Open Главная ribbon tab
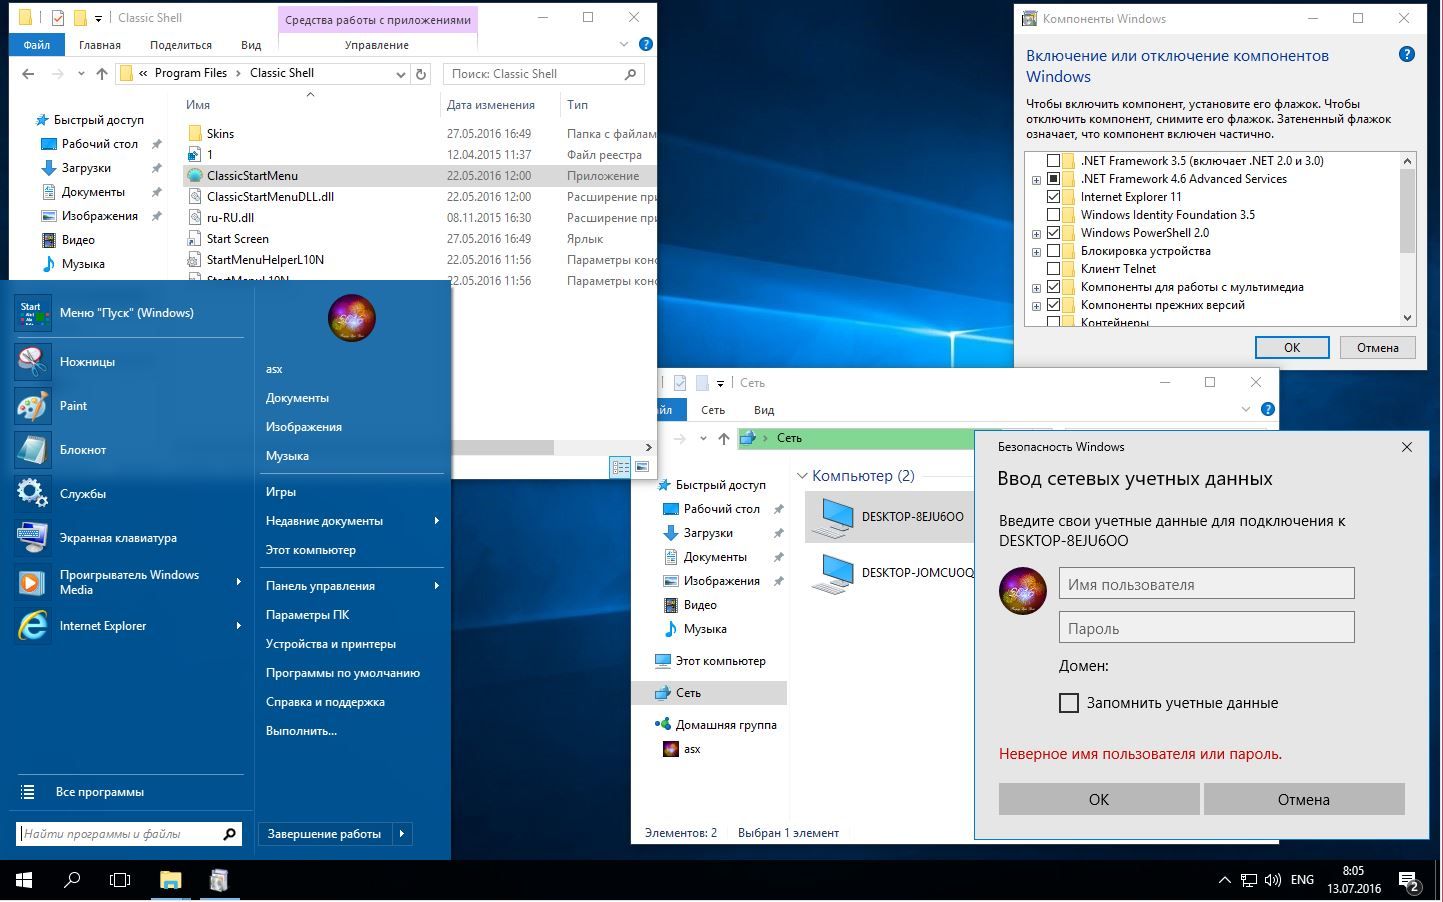The height and width of the screenshot is (902, 1443). 100,45
